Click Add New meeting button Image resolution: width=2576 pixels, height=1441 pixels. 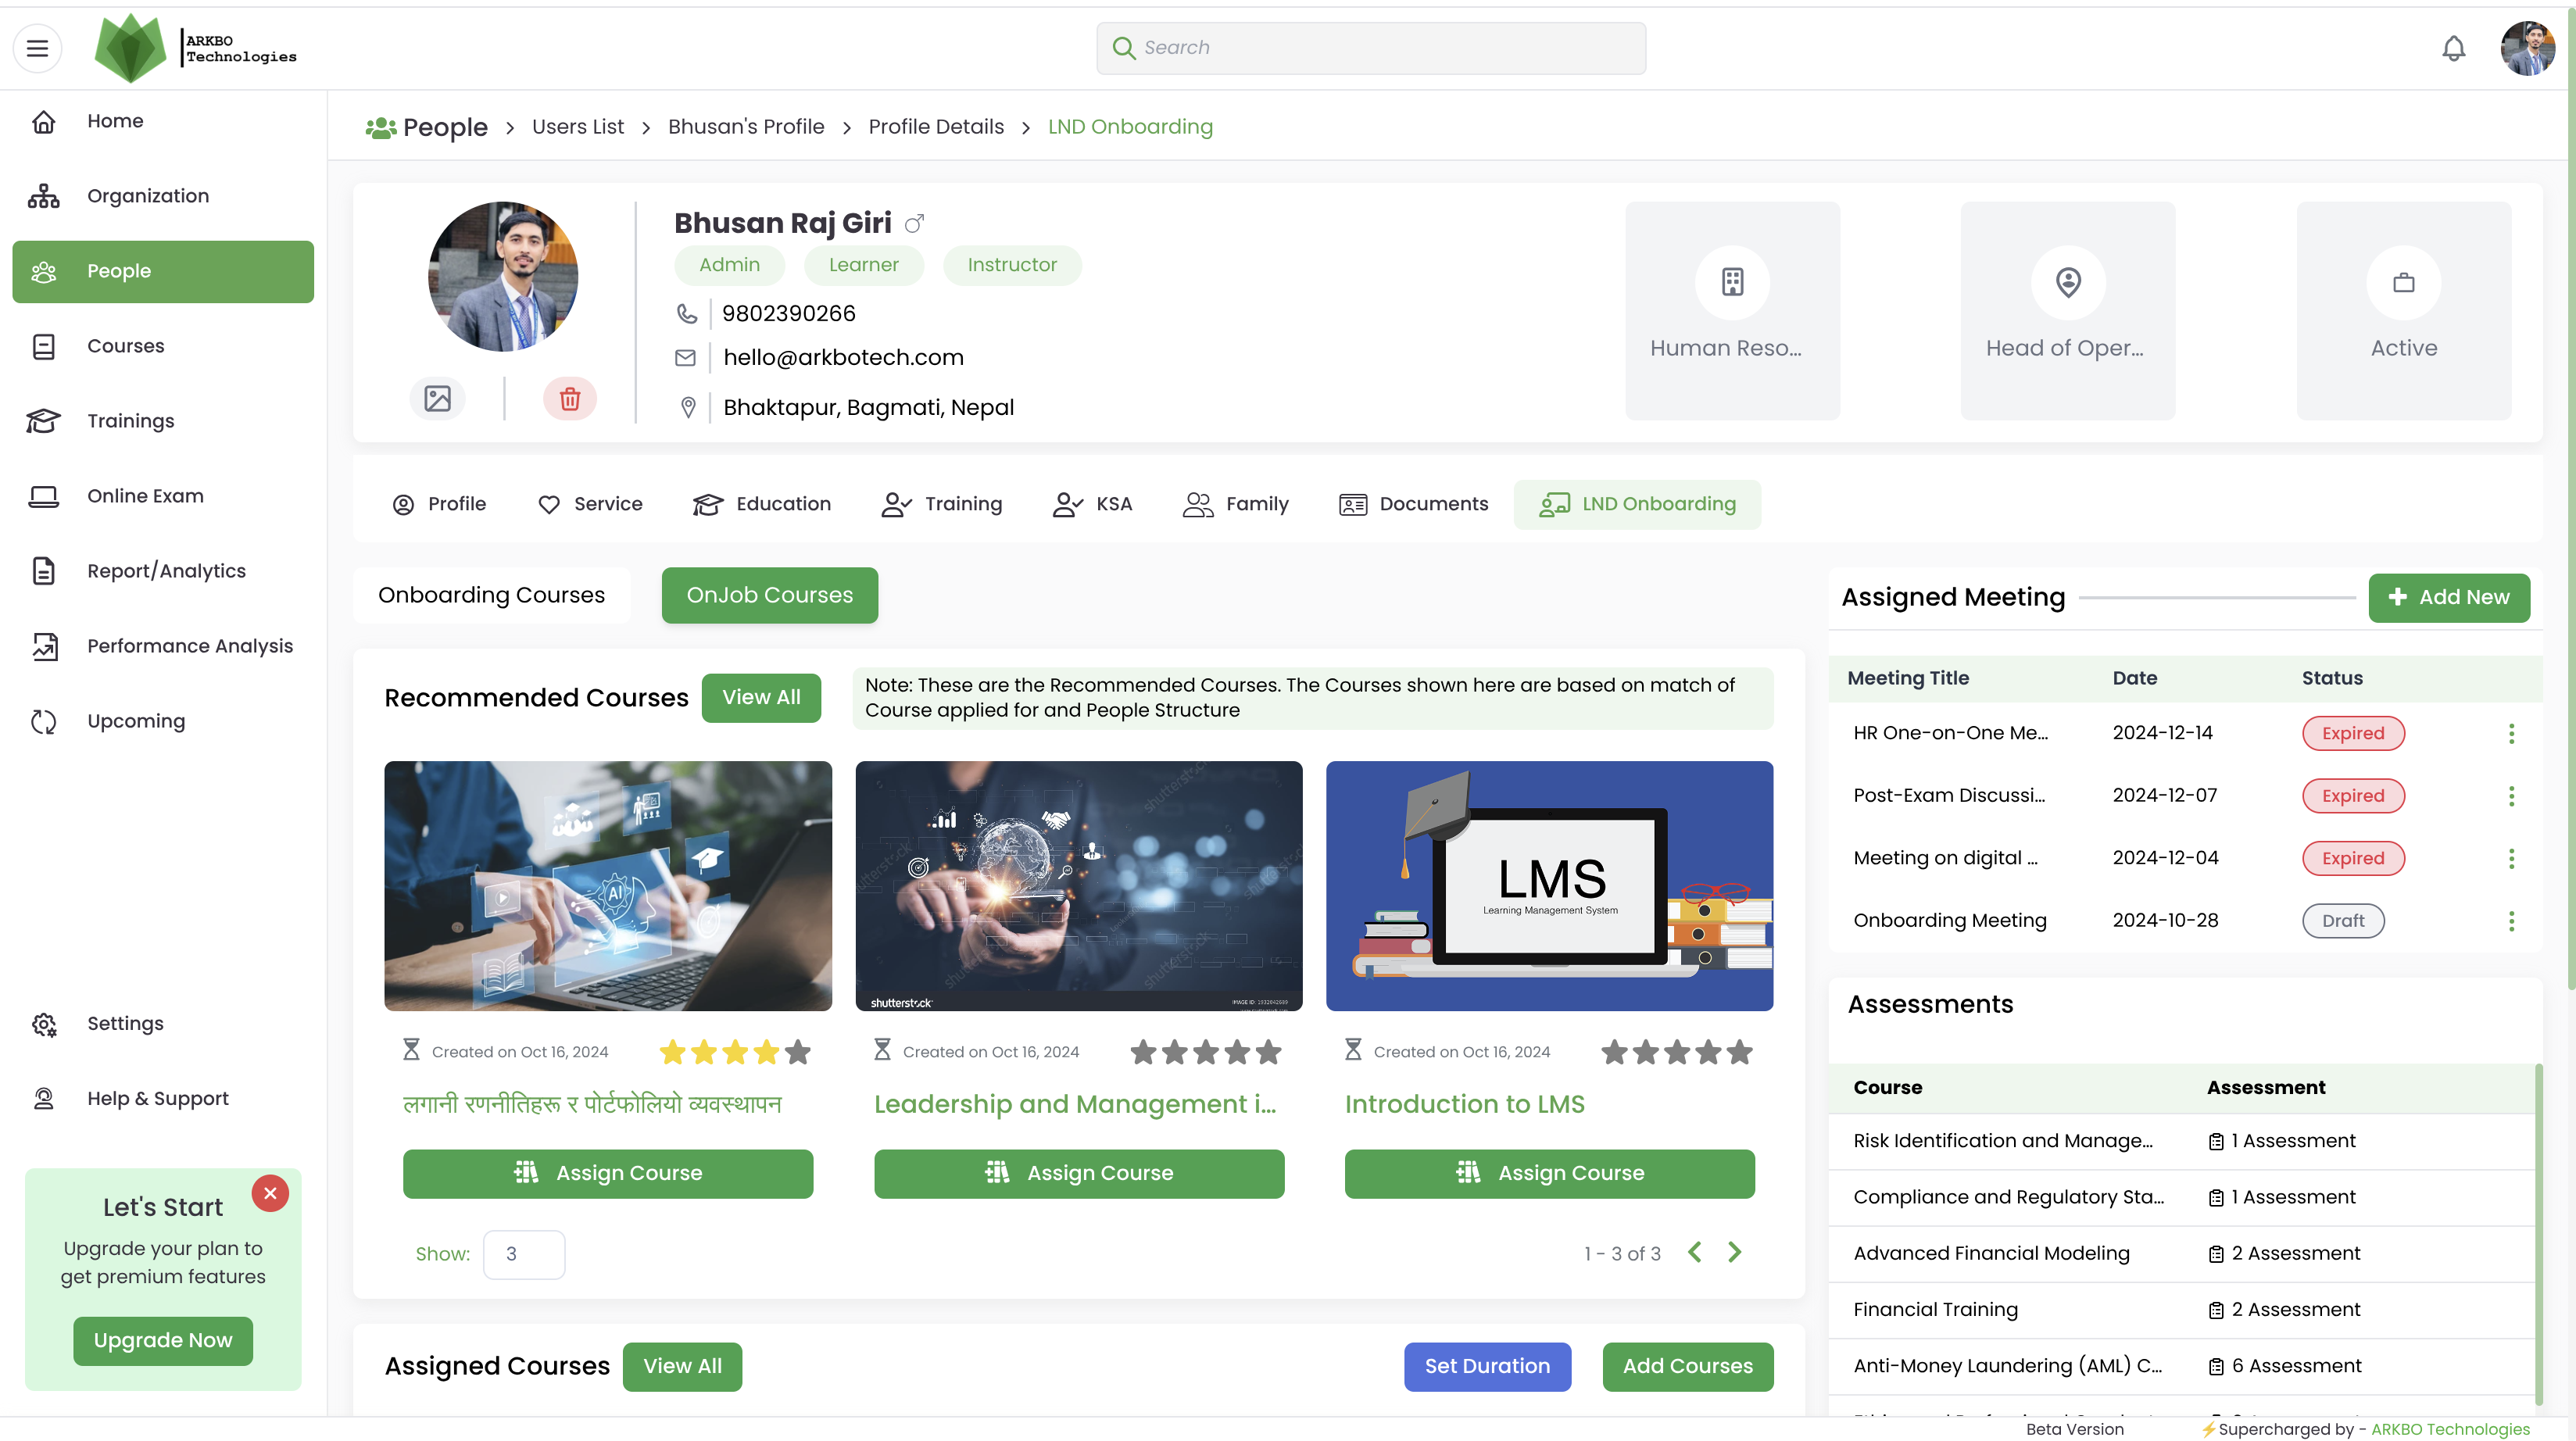point(2448,597)
